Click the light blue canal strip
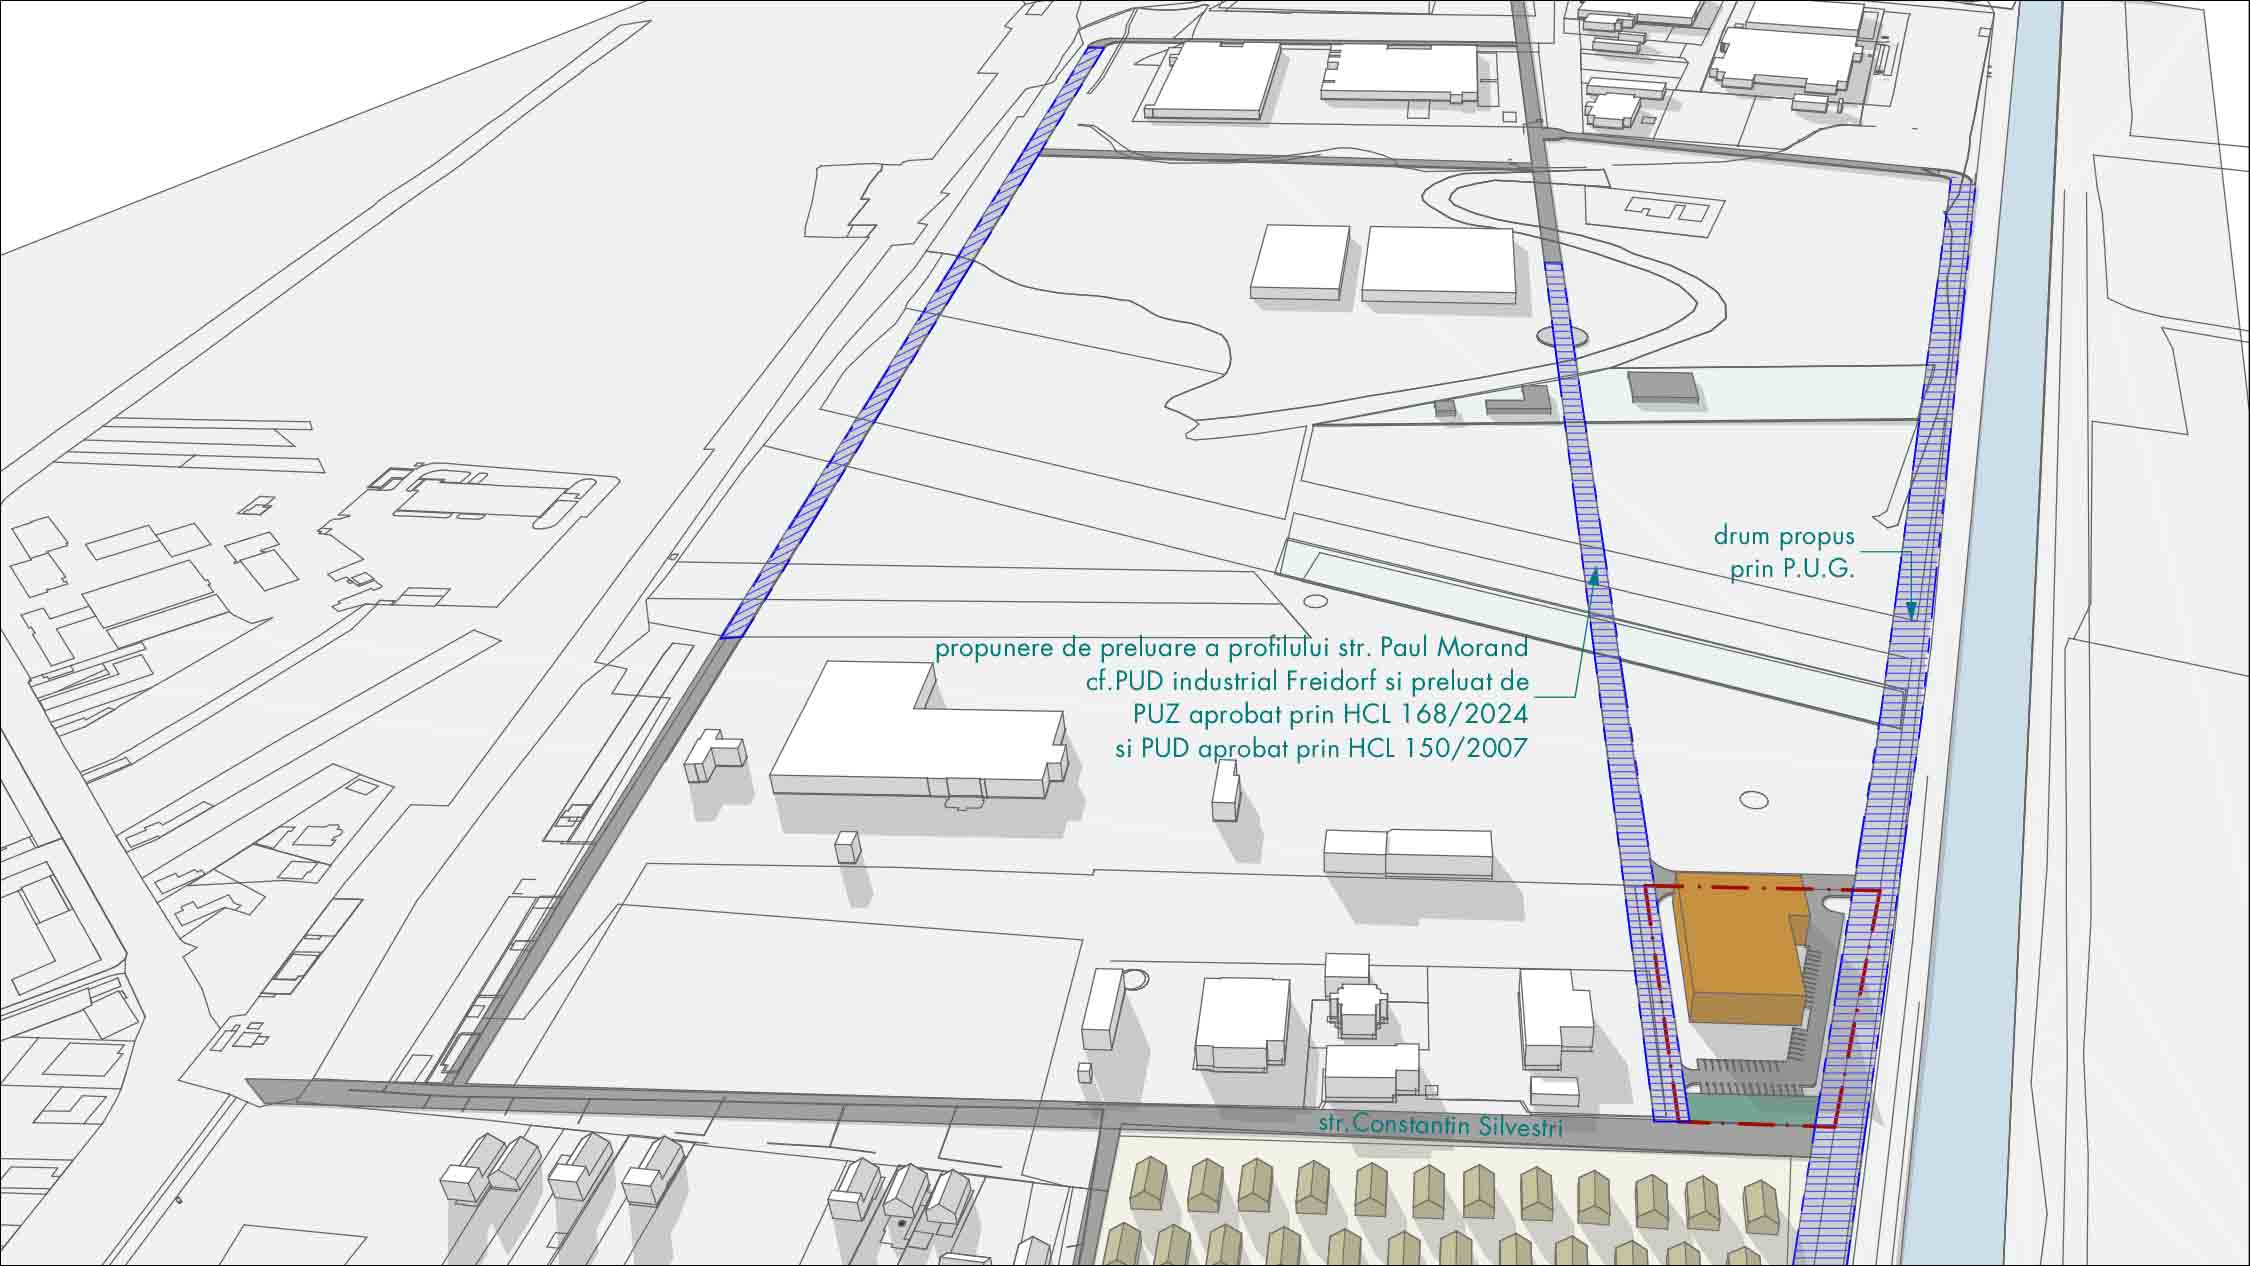Screen dimensions: 2250x1266 [2000, 600]
